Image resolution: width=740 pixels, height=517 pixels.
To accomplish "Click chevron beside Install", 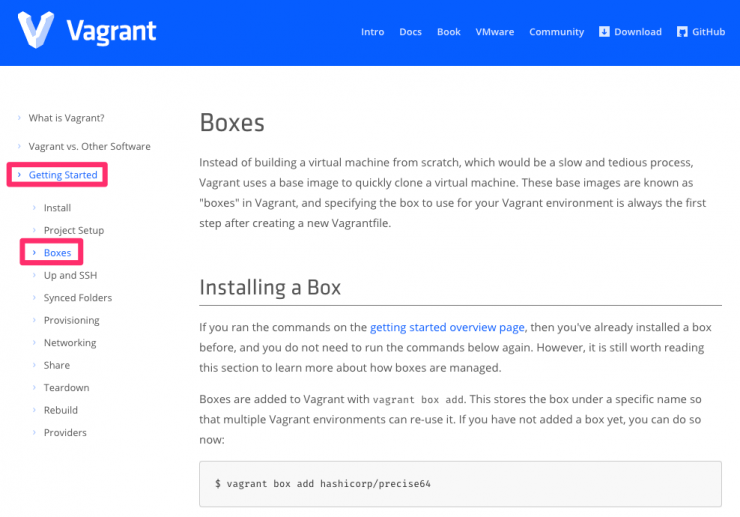I will [x=34, y=207].
